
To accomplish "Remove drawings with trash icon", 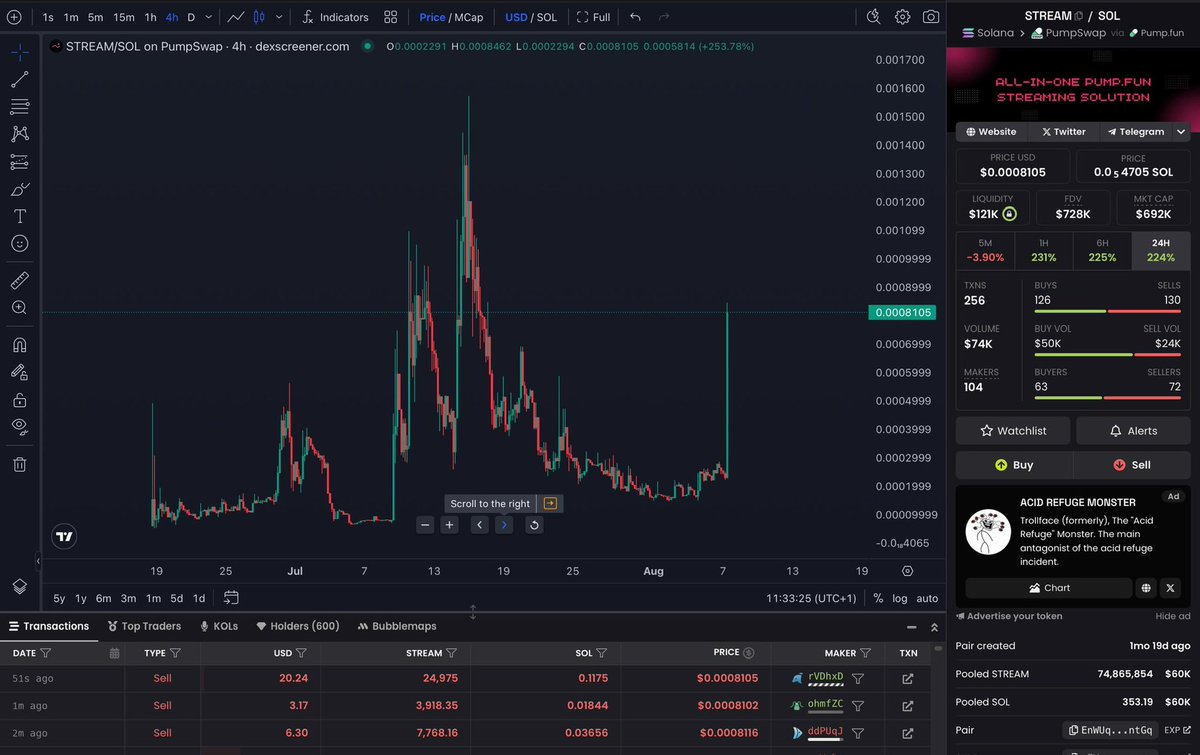I will (x=20, y=464).
